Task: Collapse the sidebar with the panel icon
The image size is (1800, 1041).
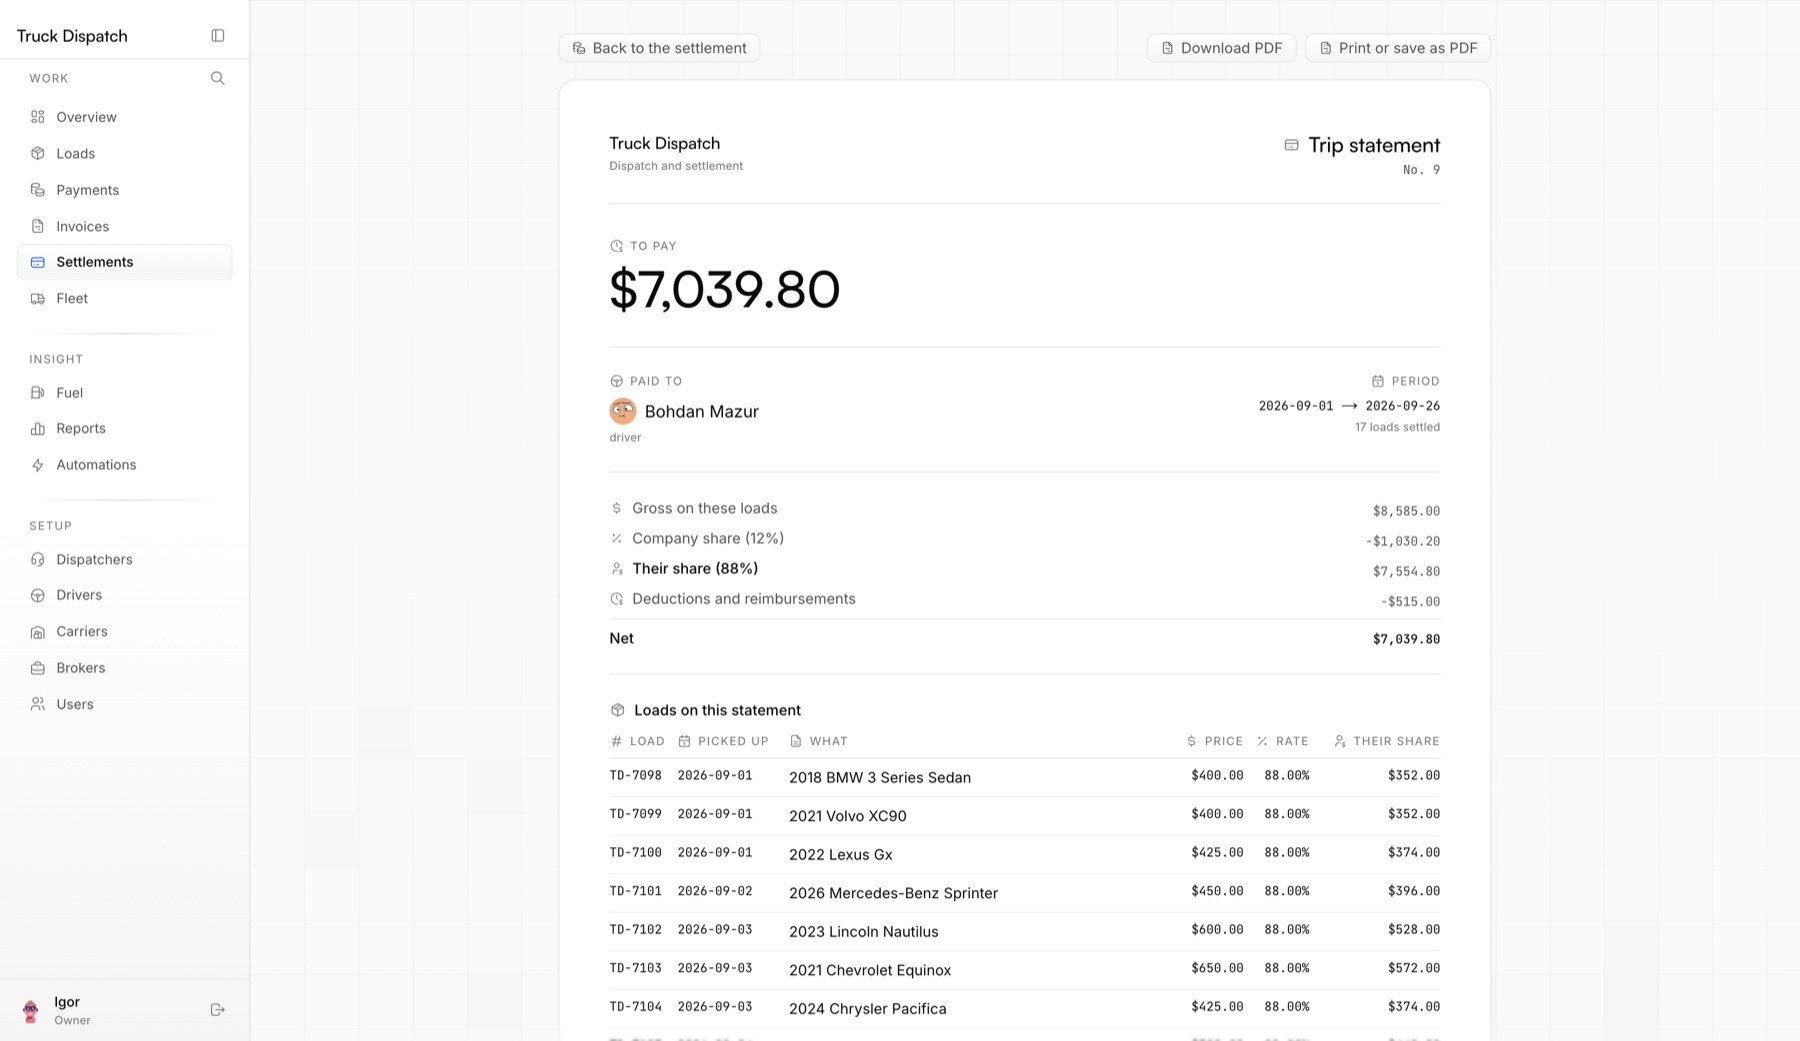Action: (218, 36)
